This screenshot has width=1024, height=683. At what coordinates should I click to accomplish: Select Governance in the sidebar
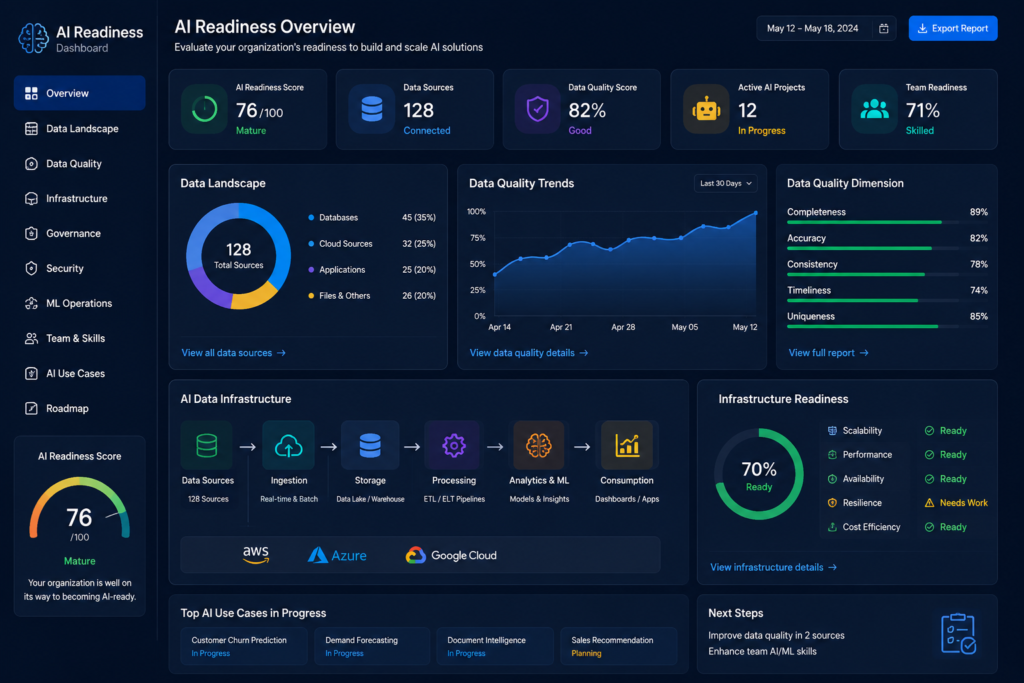click(80, 233)
